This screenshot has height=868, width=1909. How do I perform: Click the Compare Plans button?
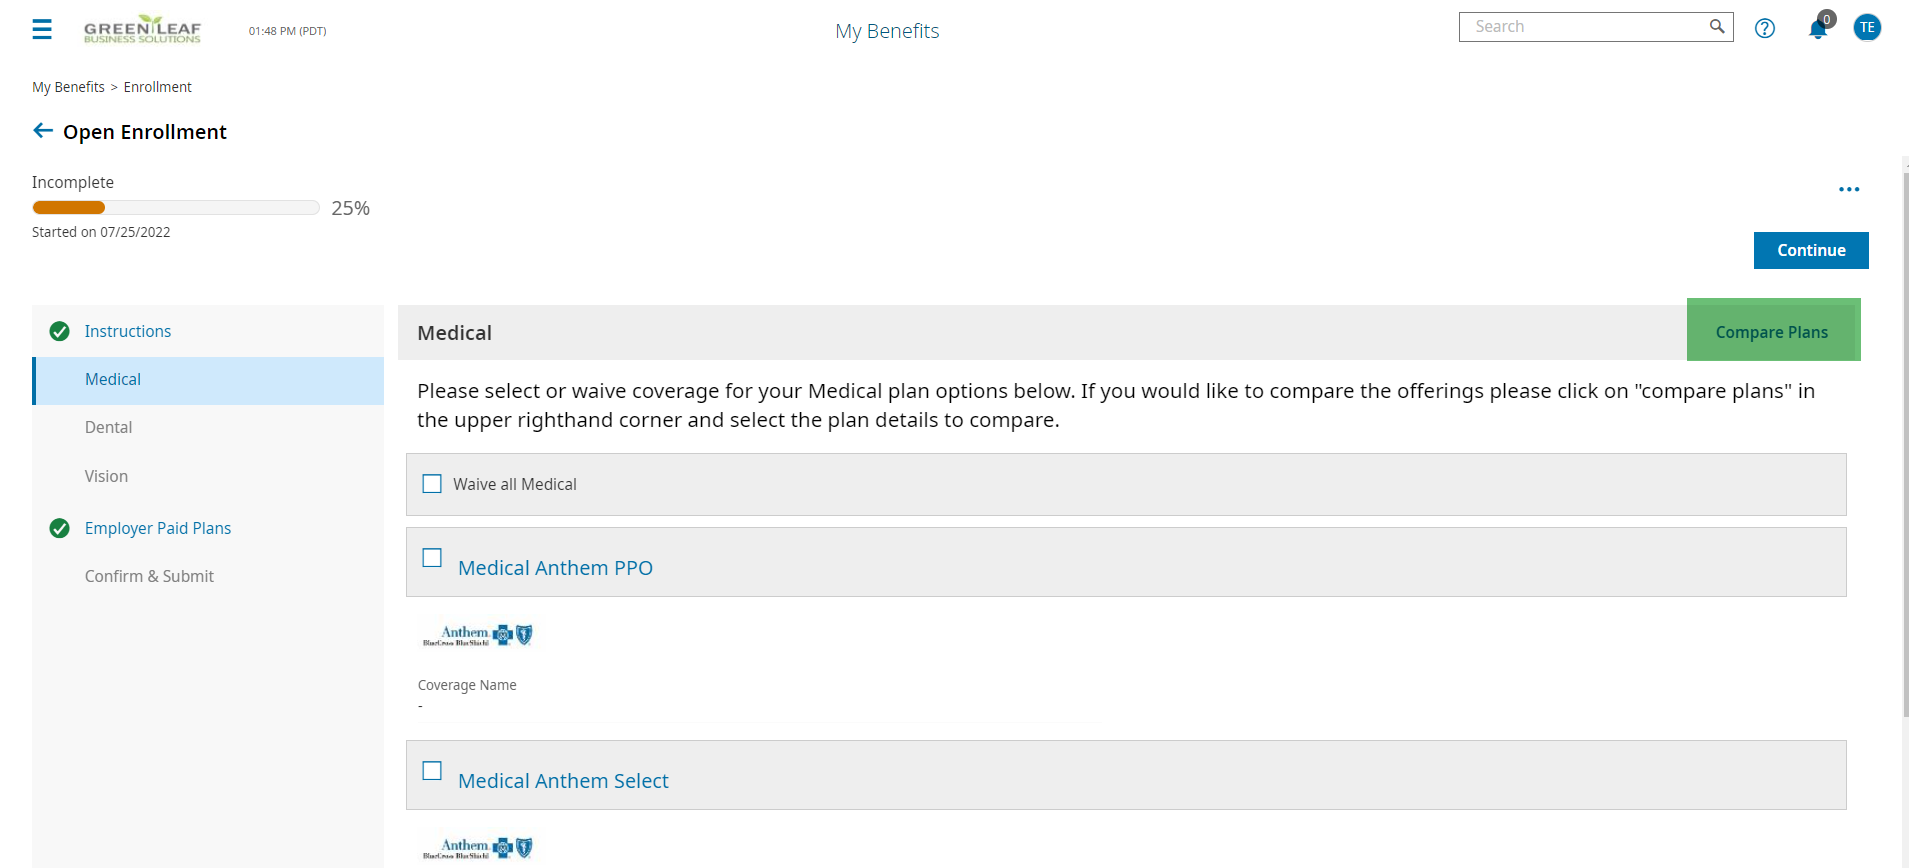point(1772,331)
